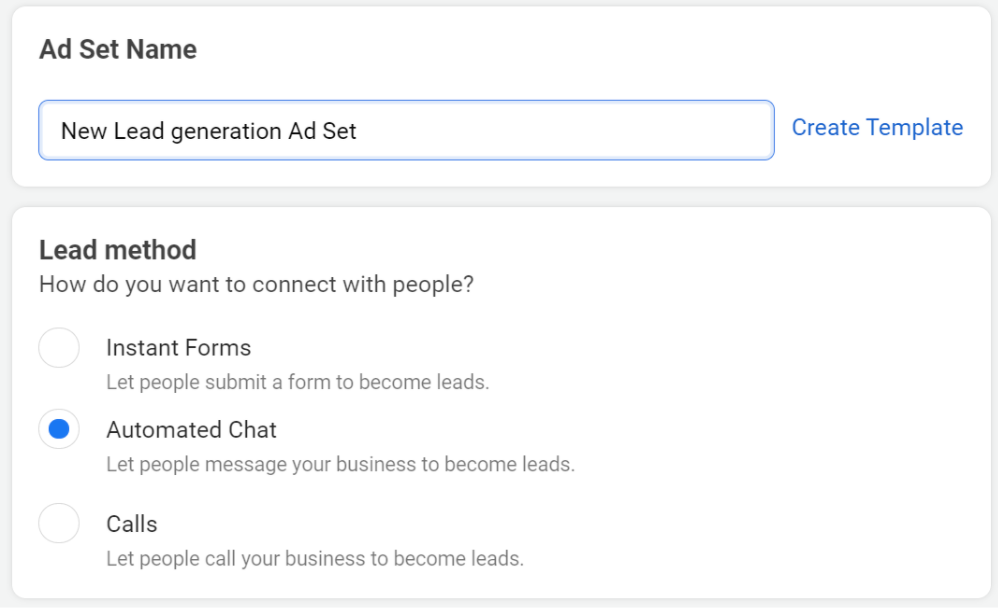This screenshot has width=998, height=608.
Task: Click the Instant Forms description text
Action: tap(294, 382)
